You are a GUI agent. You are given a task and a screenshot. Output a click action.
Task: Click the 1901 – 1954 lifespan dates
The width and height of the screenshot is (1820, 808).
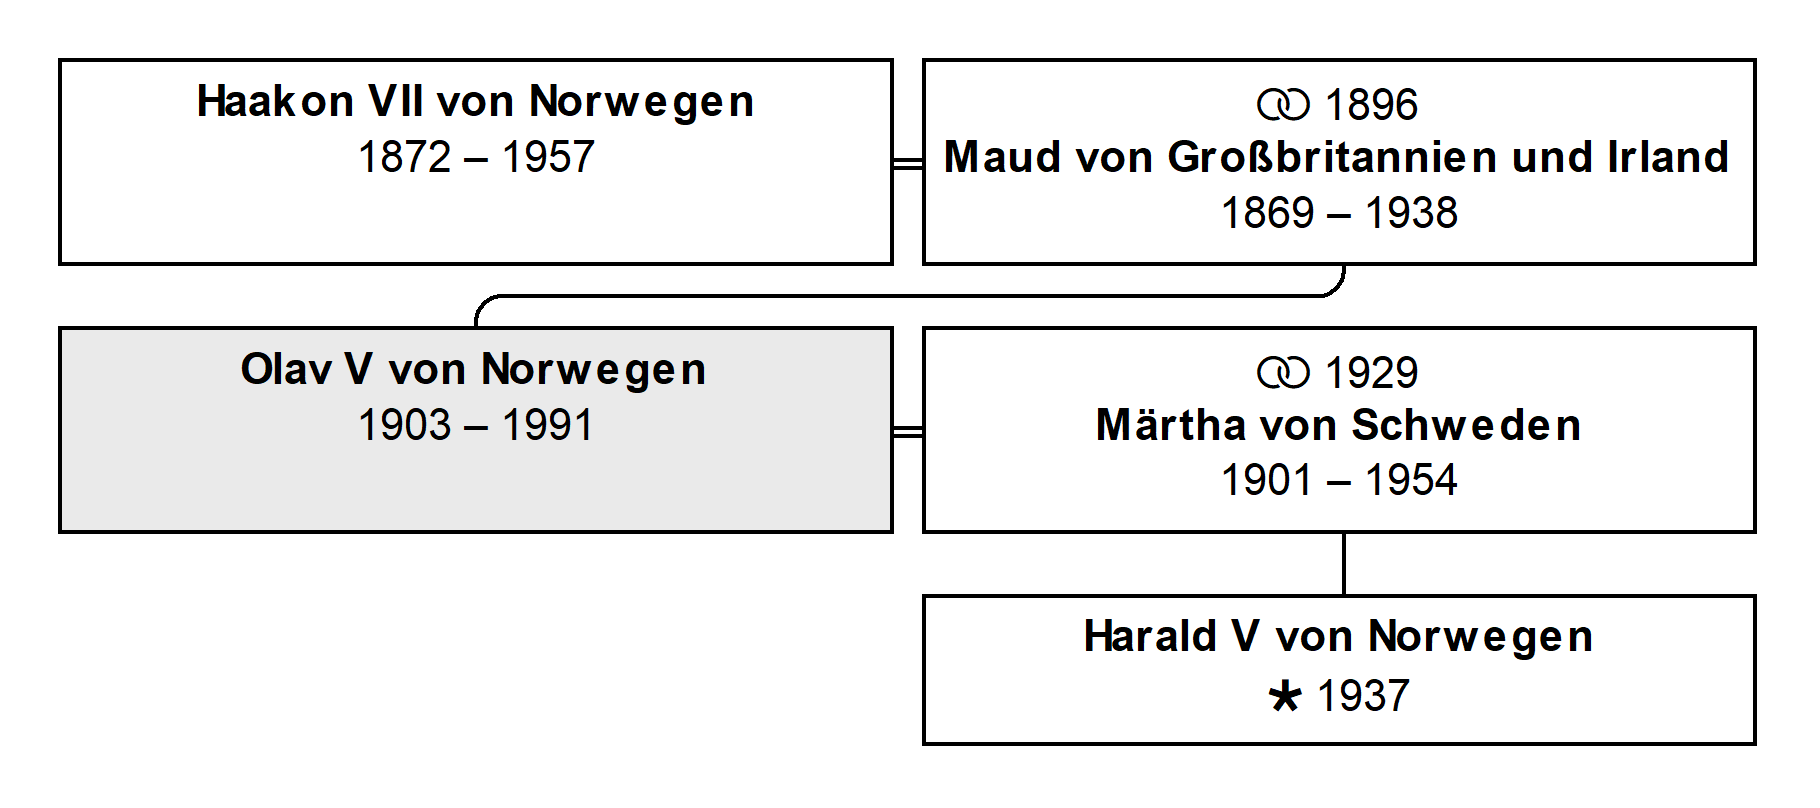(x=1339, y=480)
